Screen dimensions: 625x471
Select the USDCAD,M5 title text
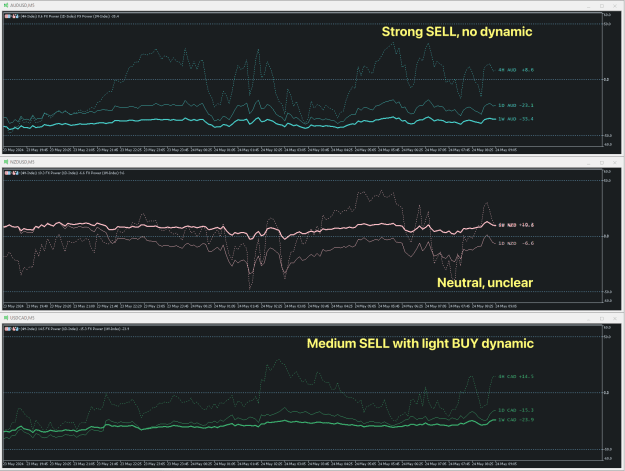[22, 318]
